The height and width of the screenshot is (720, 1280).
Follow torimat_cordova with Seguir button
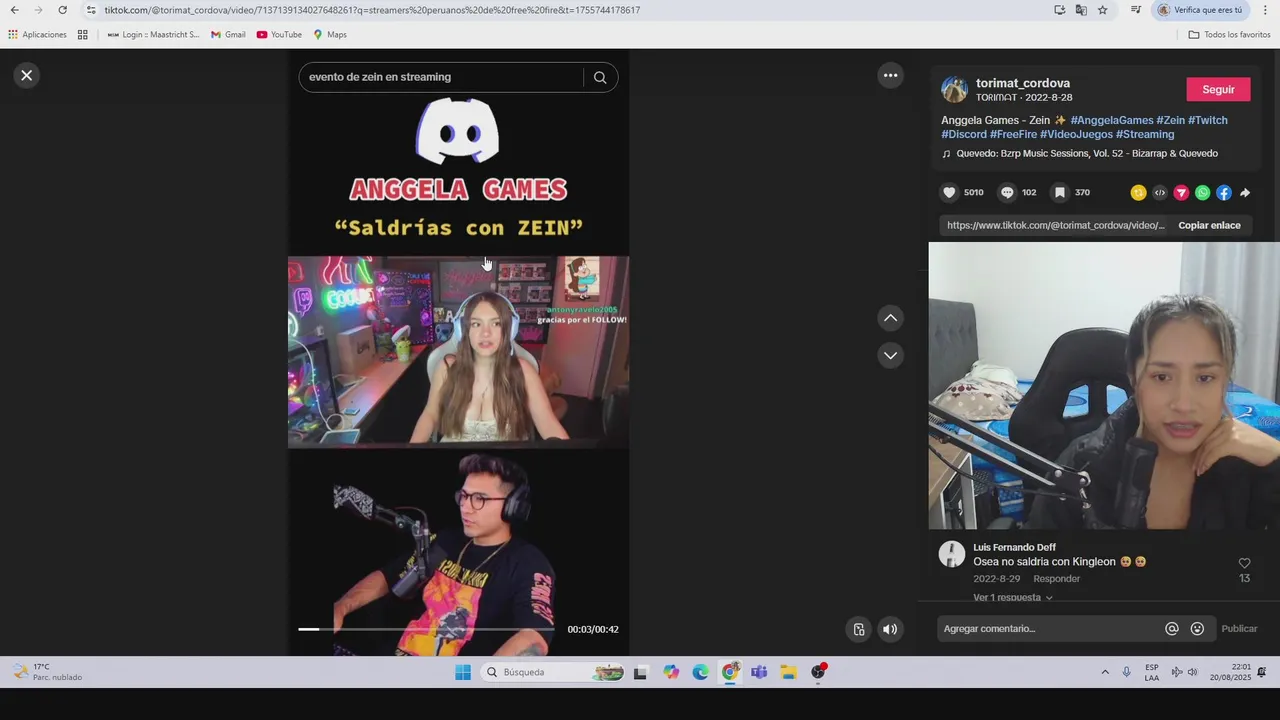[1218, 89]
